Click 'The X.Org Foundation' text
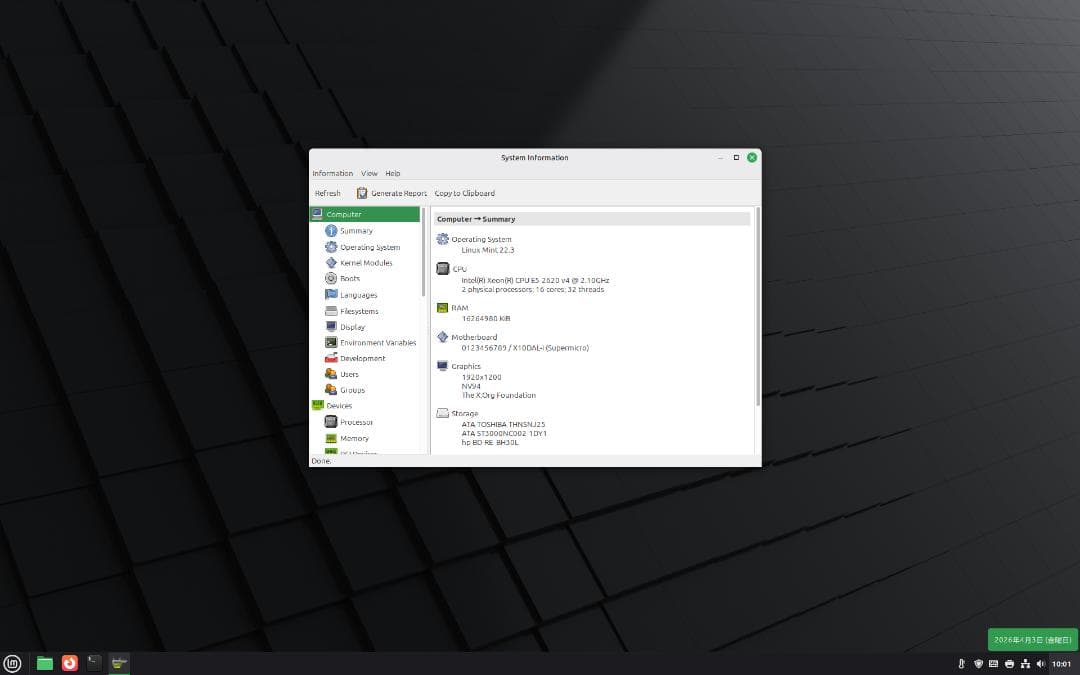This screenshot has height=675, width=1080. (499, 395)
